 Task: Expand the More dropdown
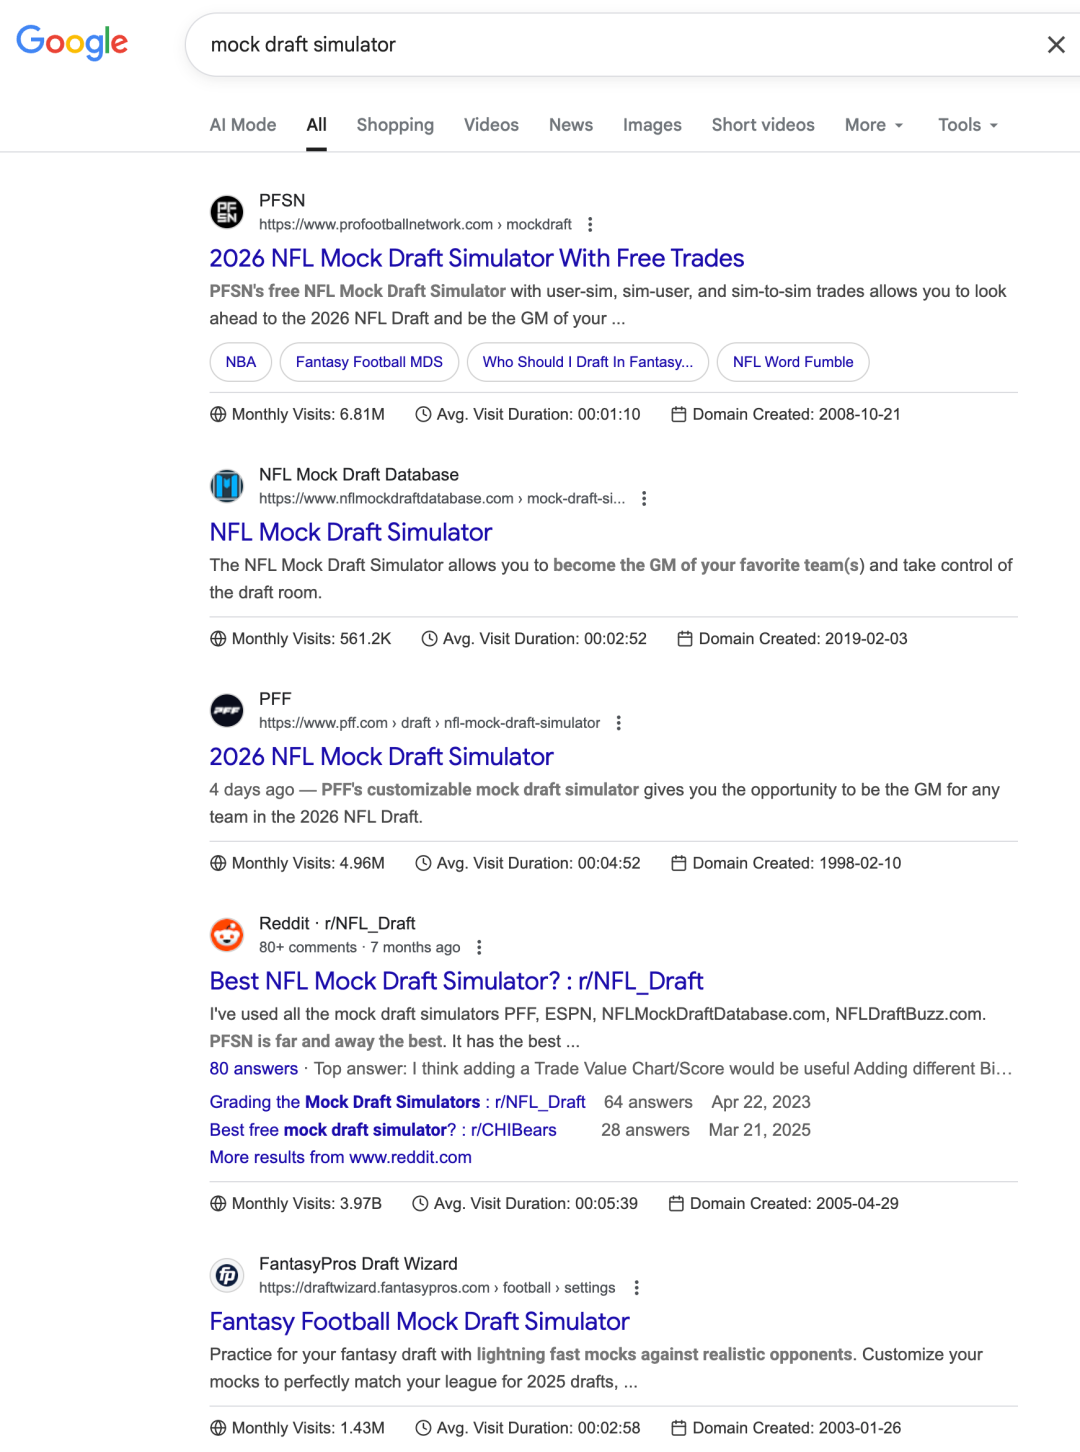coord(874,125)
